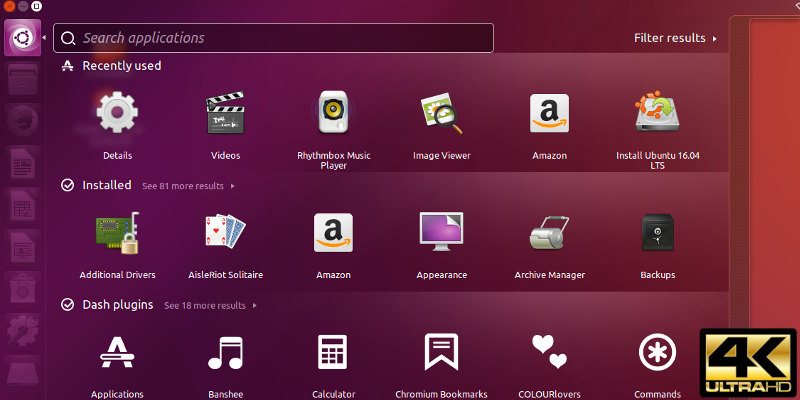Open LibreOffice Impress in the launcher
The image size is (800, 400).
coord(23,247)
